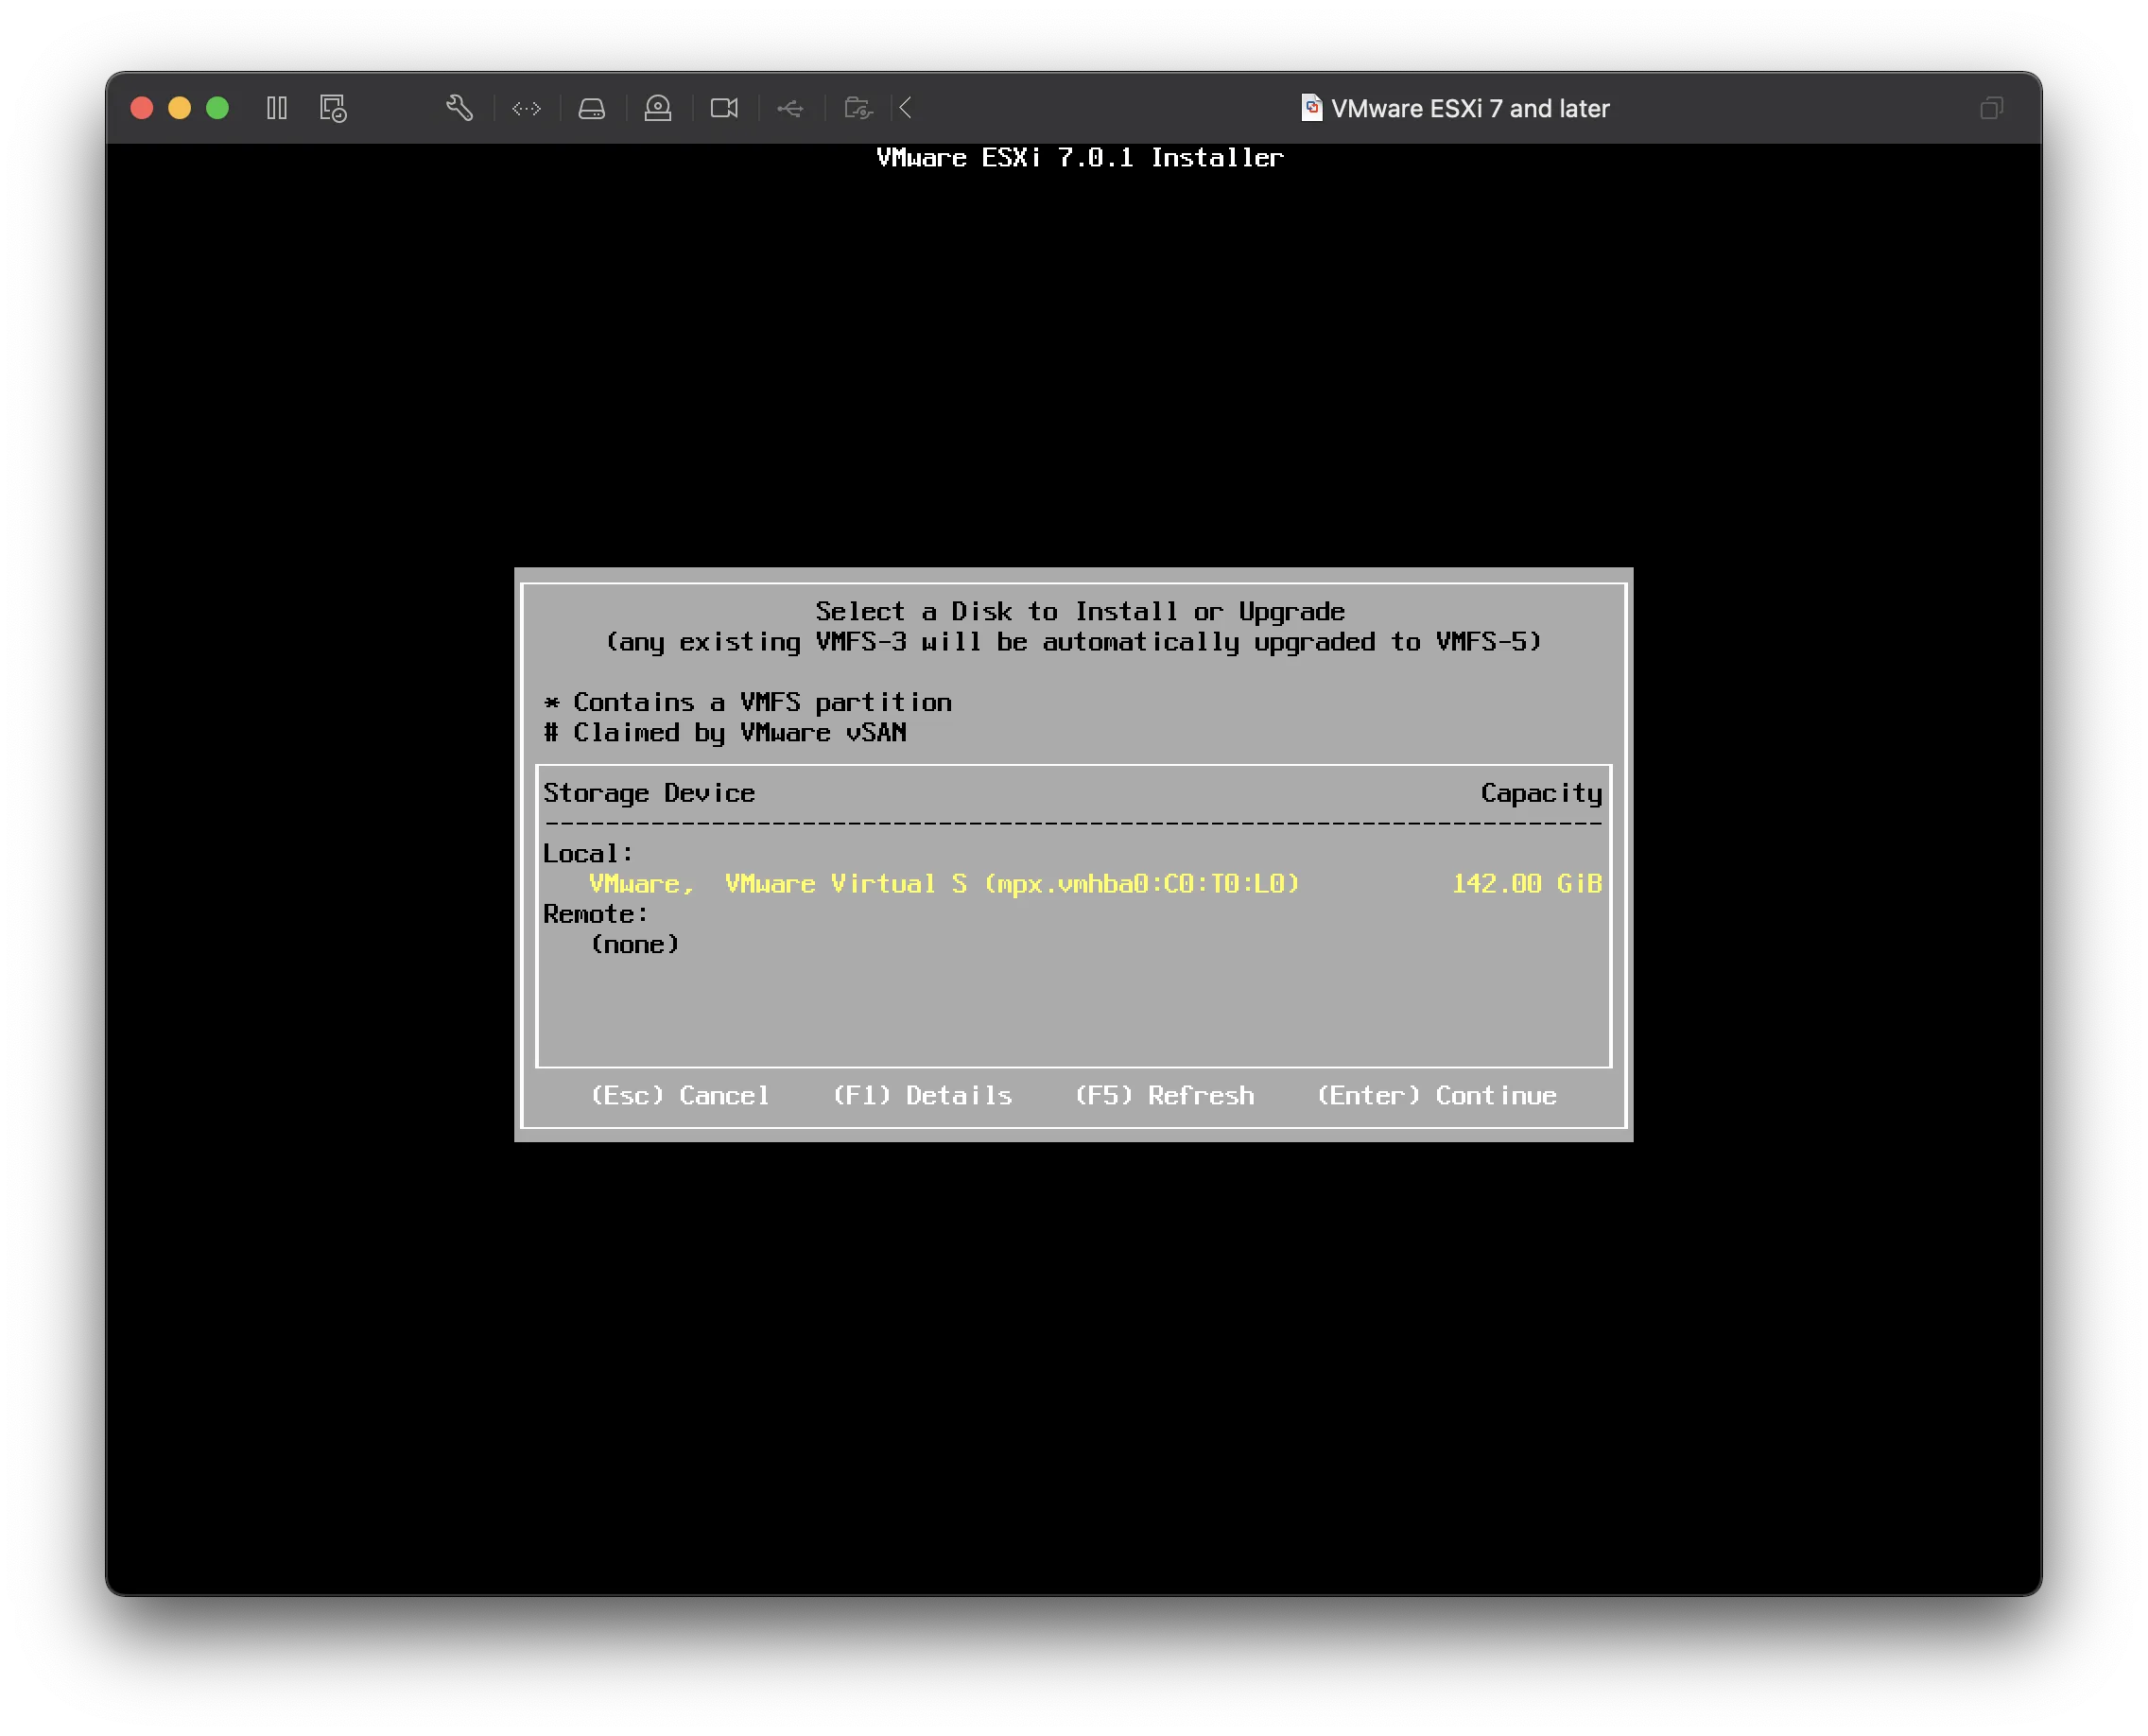
Task: Click the (Esc) Cancel option
Action: pos(680,1096)
